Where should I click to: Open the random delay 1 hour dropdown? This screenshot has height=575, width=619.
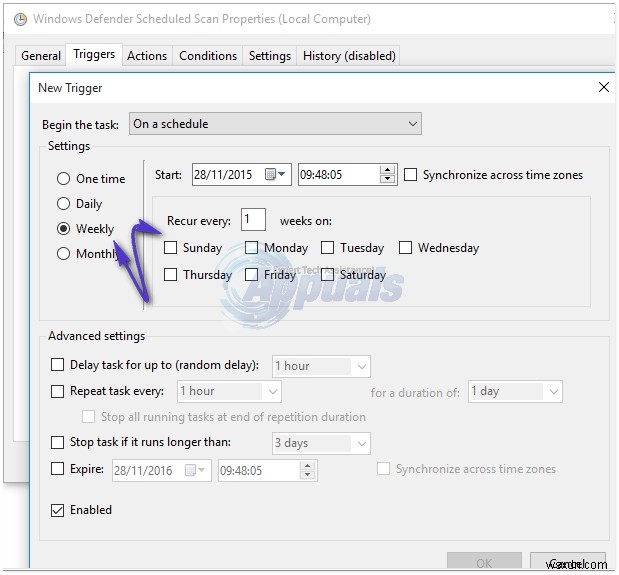tap(321, 366)
